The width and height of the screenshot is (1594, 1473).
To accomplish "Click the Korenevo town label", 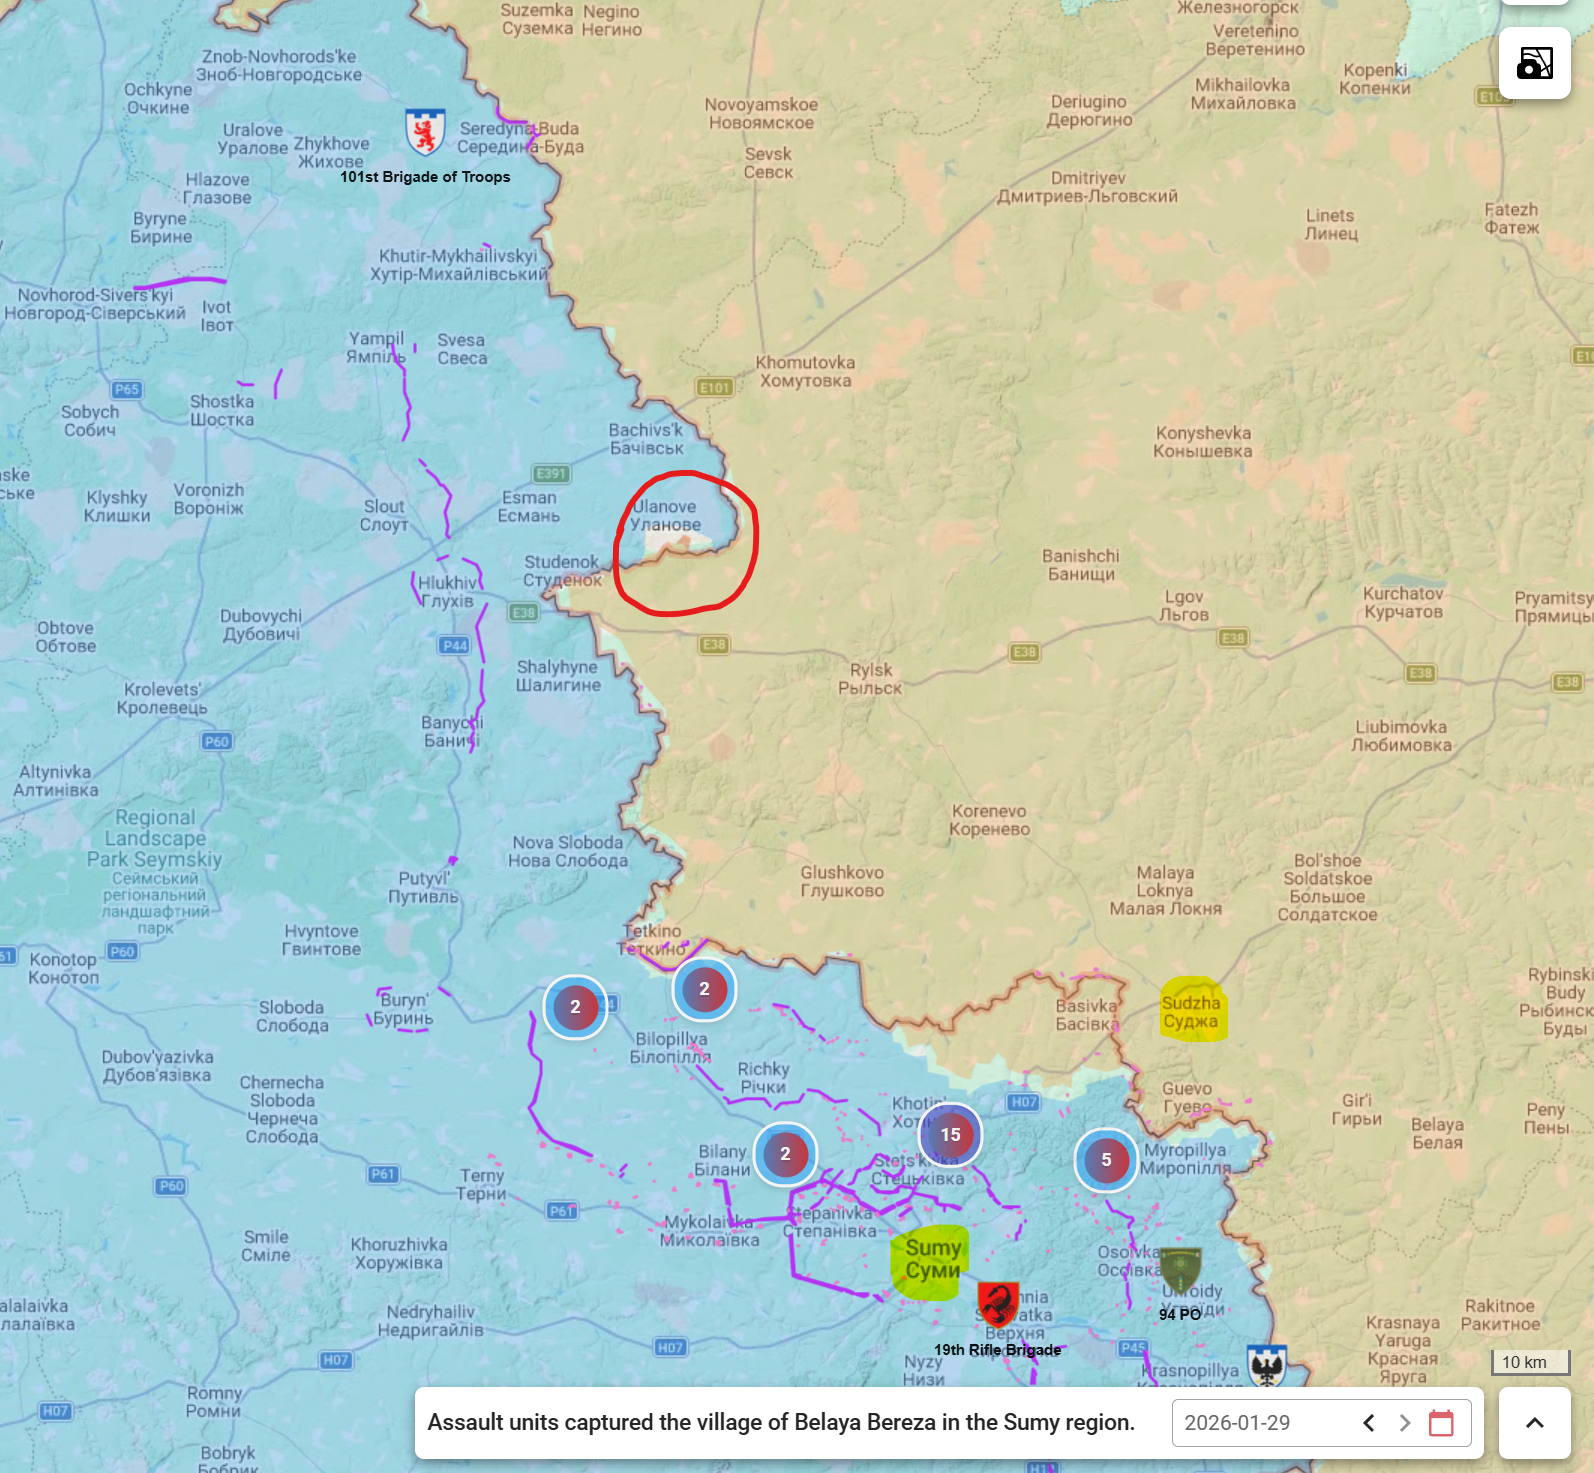I will pos(989,820).
